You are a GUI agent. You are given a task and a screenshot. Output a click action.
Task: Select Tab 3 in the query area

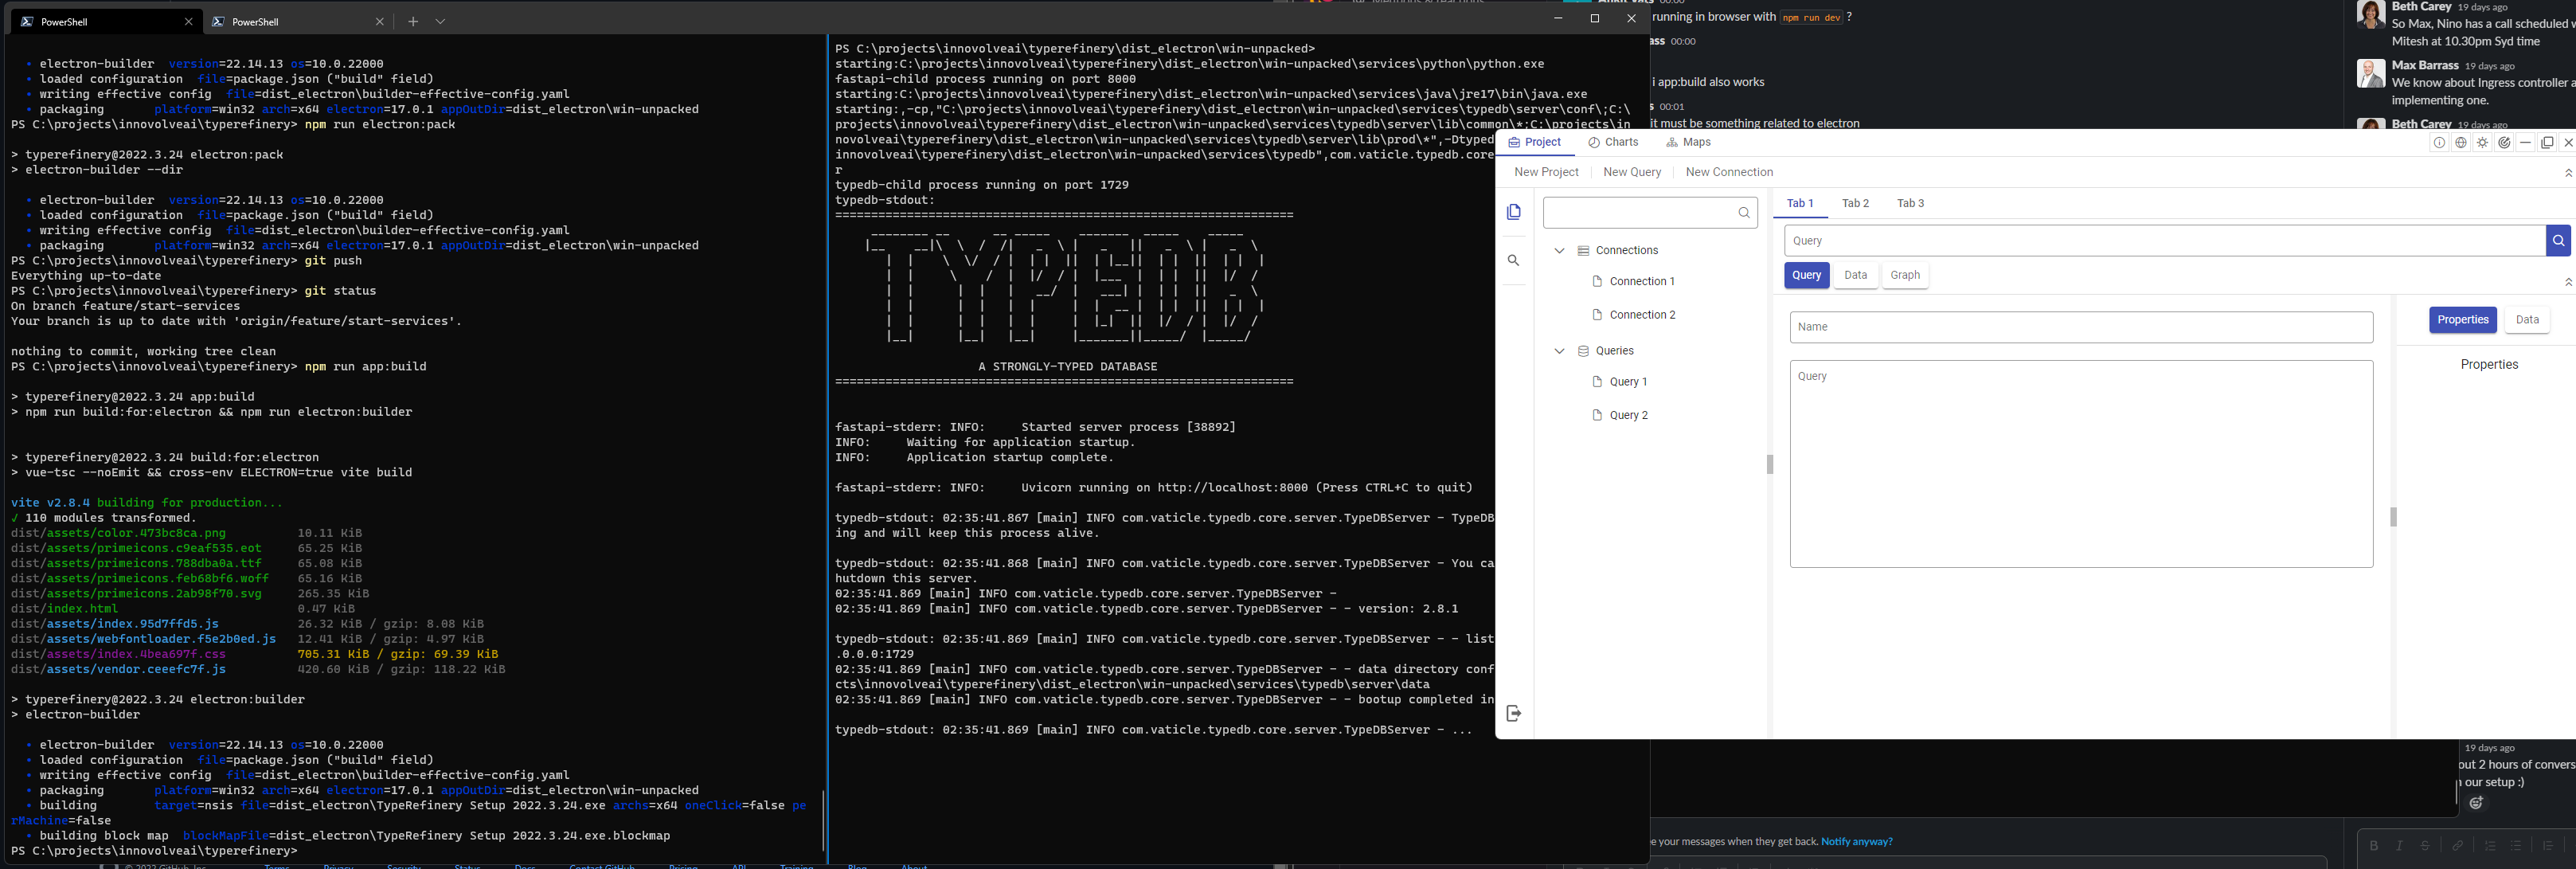[1910, 204]
